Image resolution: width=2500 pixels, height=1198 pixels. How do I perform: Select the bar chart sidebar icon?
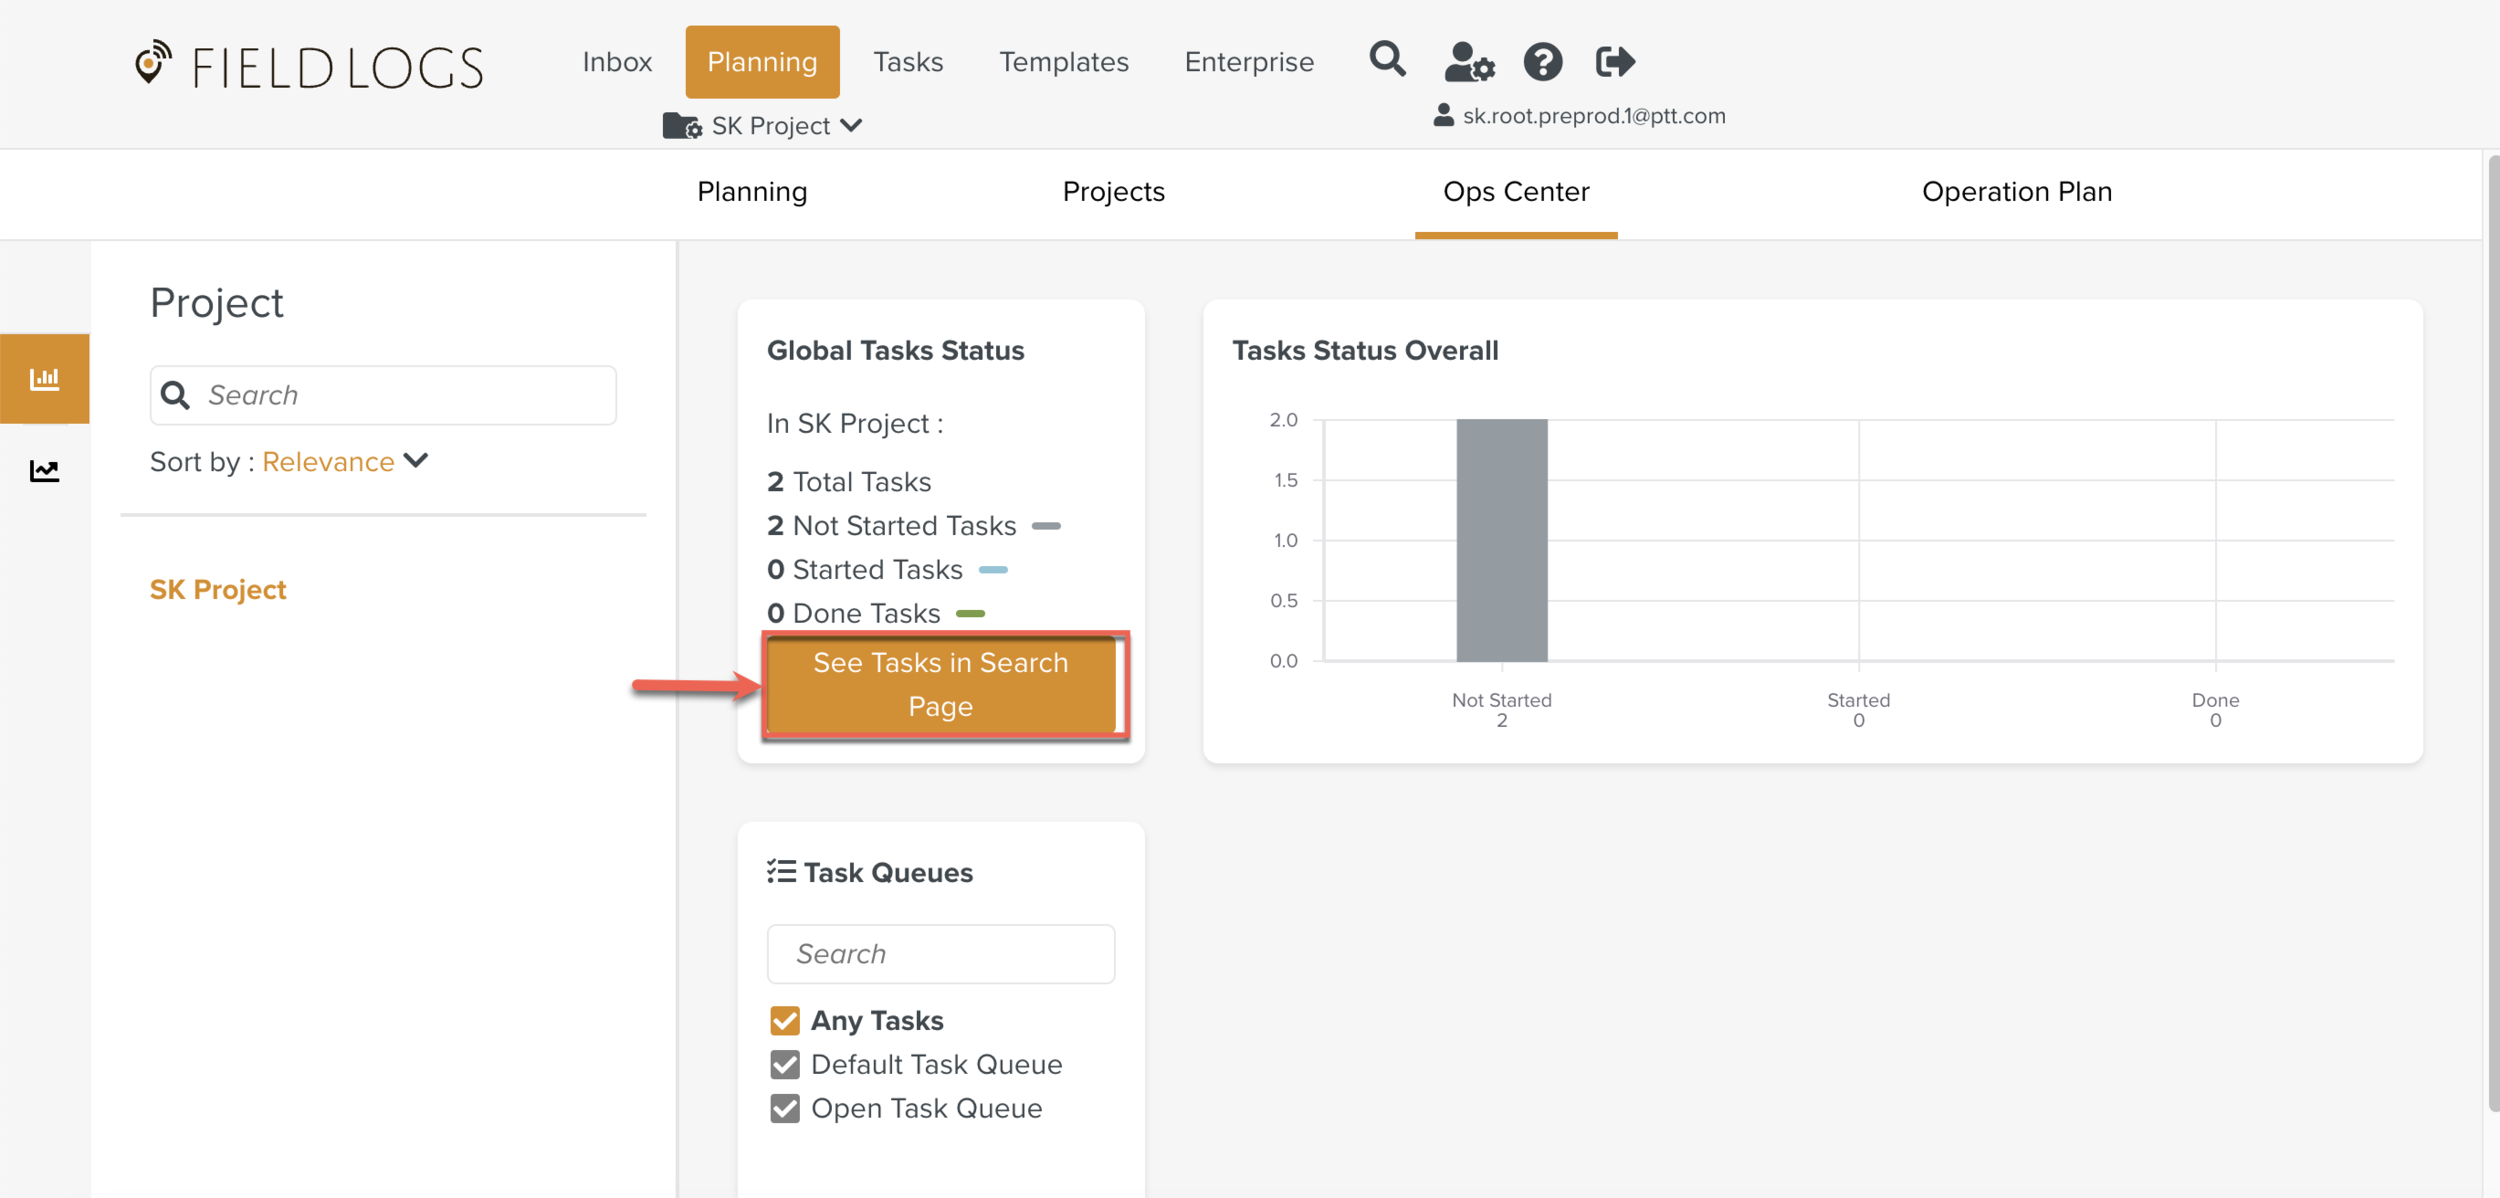[x=44, y=379]
